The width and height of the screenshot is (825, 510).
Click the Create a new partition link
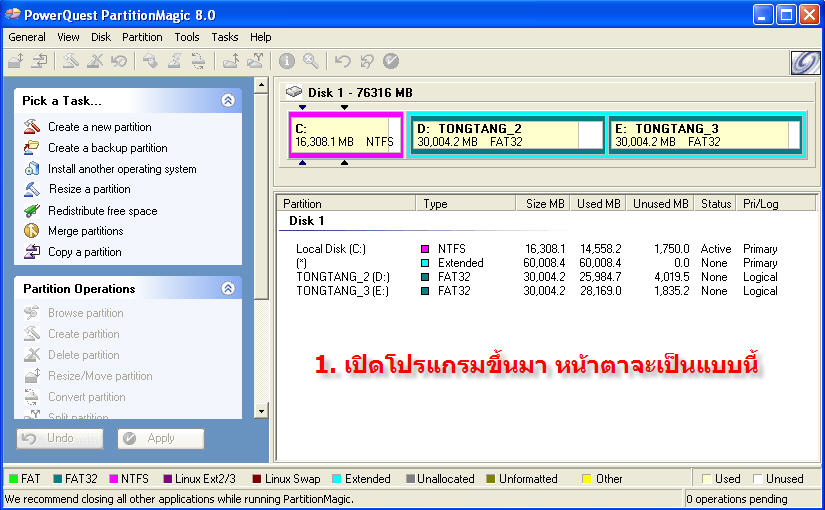tap(100, 127)
